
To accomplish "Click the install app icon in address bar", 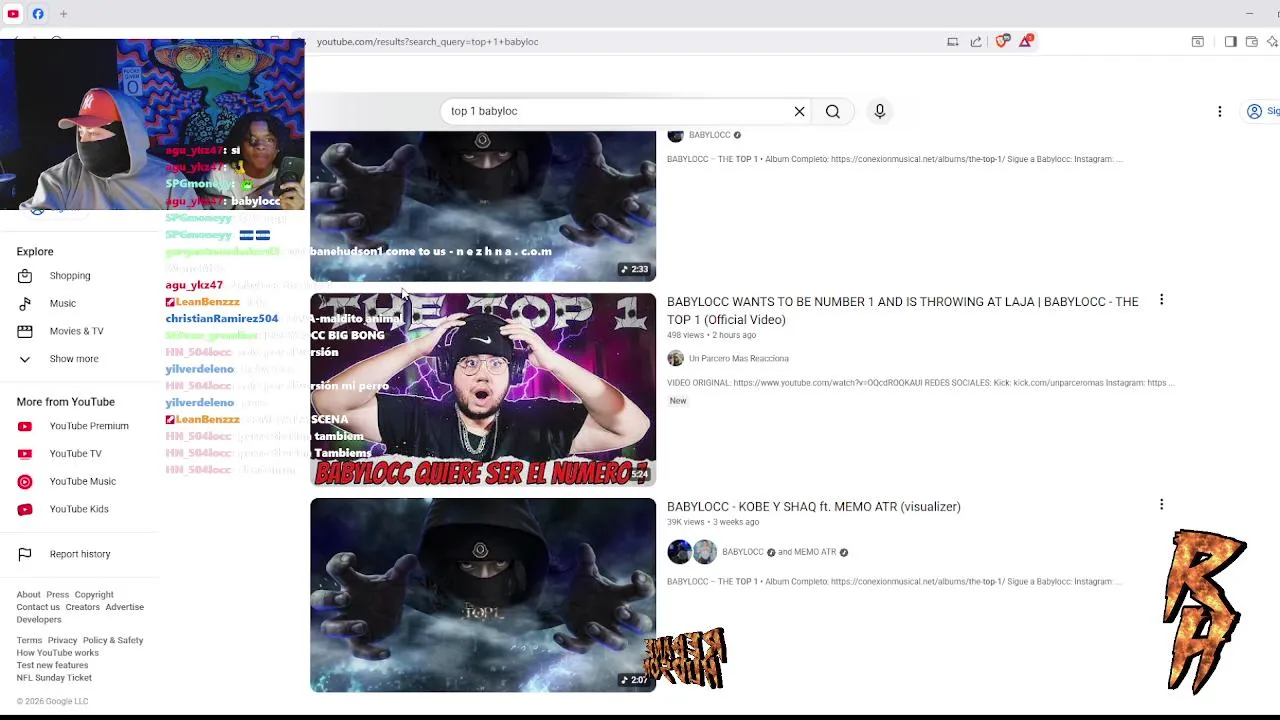I will (952, 42).
